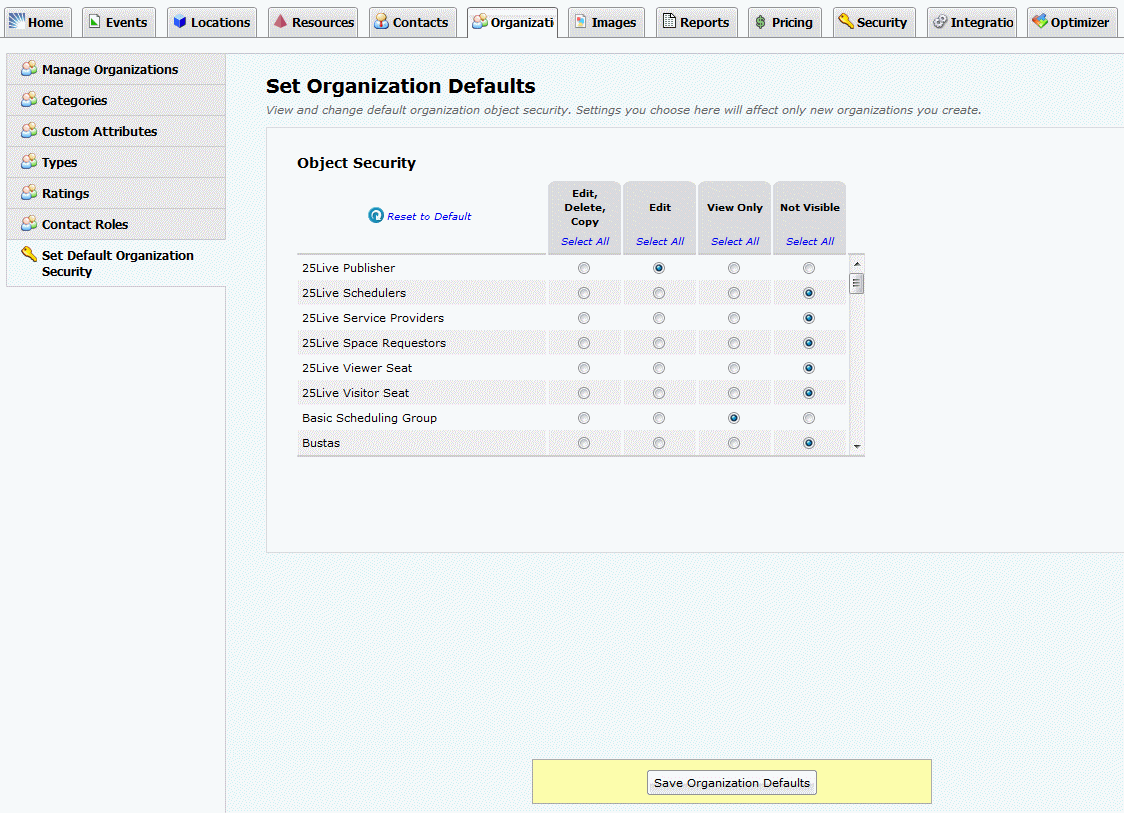Open Custom Attributes in sidebar
The image size is (1124, 813).
(x=116, y=131)
